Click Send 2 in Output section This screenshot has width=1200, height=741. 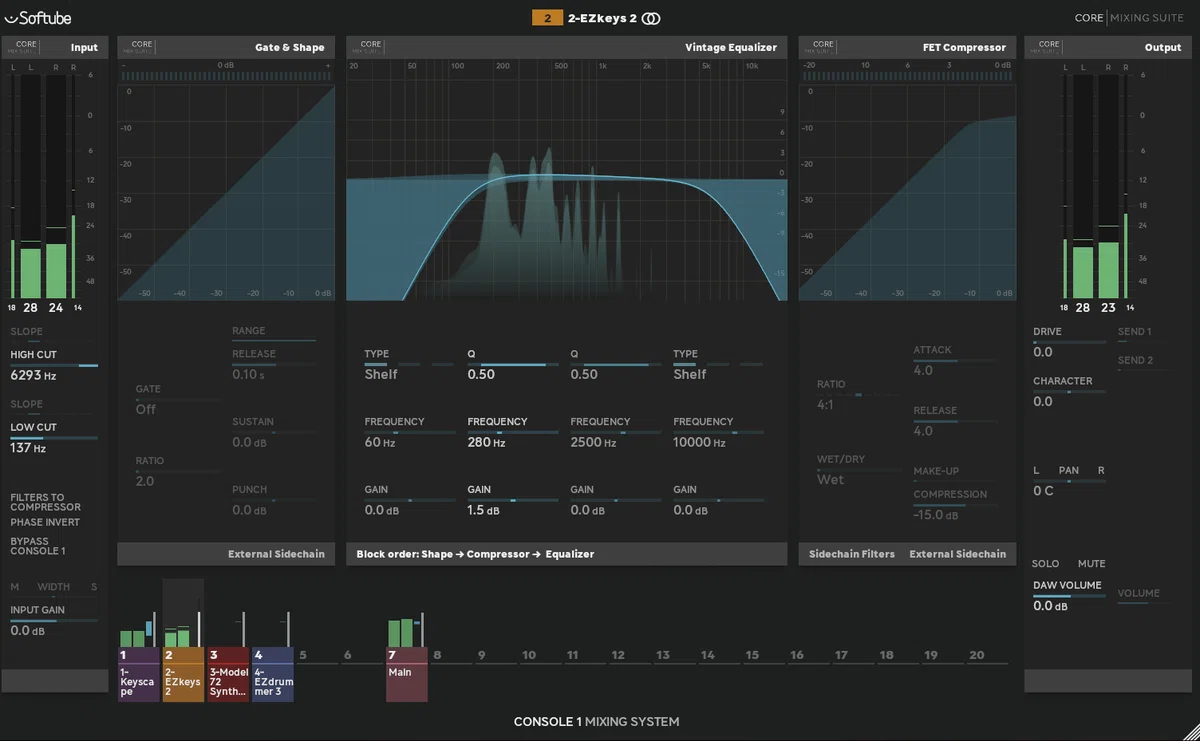click(x=1135, y=360)
